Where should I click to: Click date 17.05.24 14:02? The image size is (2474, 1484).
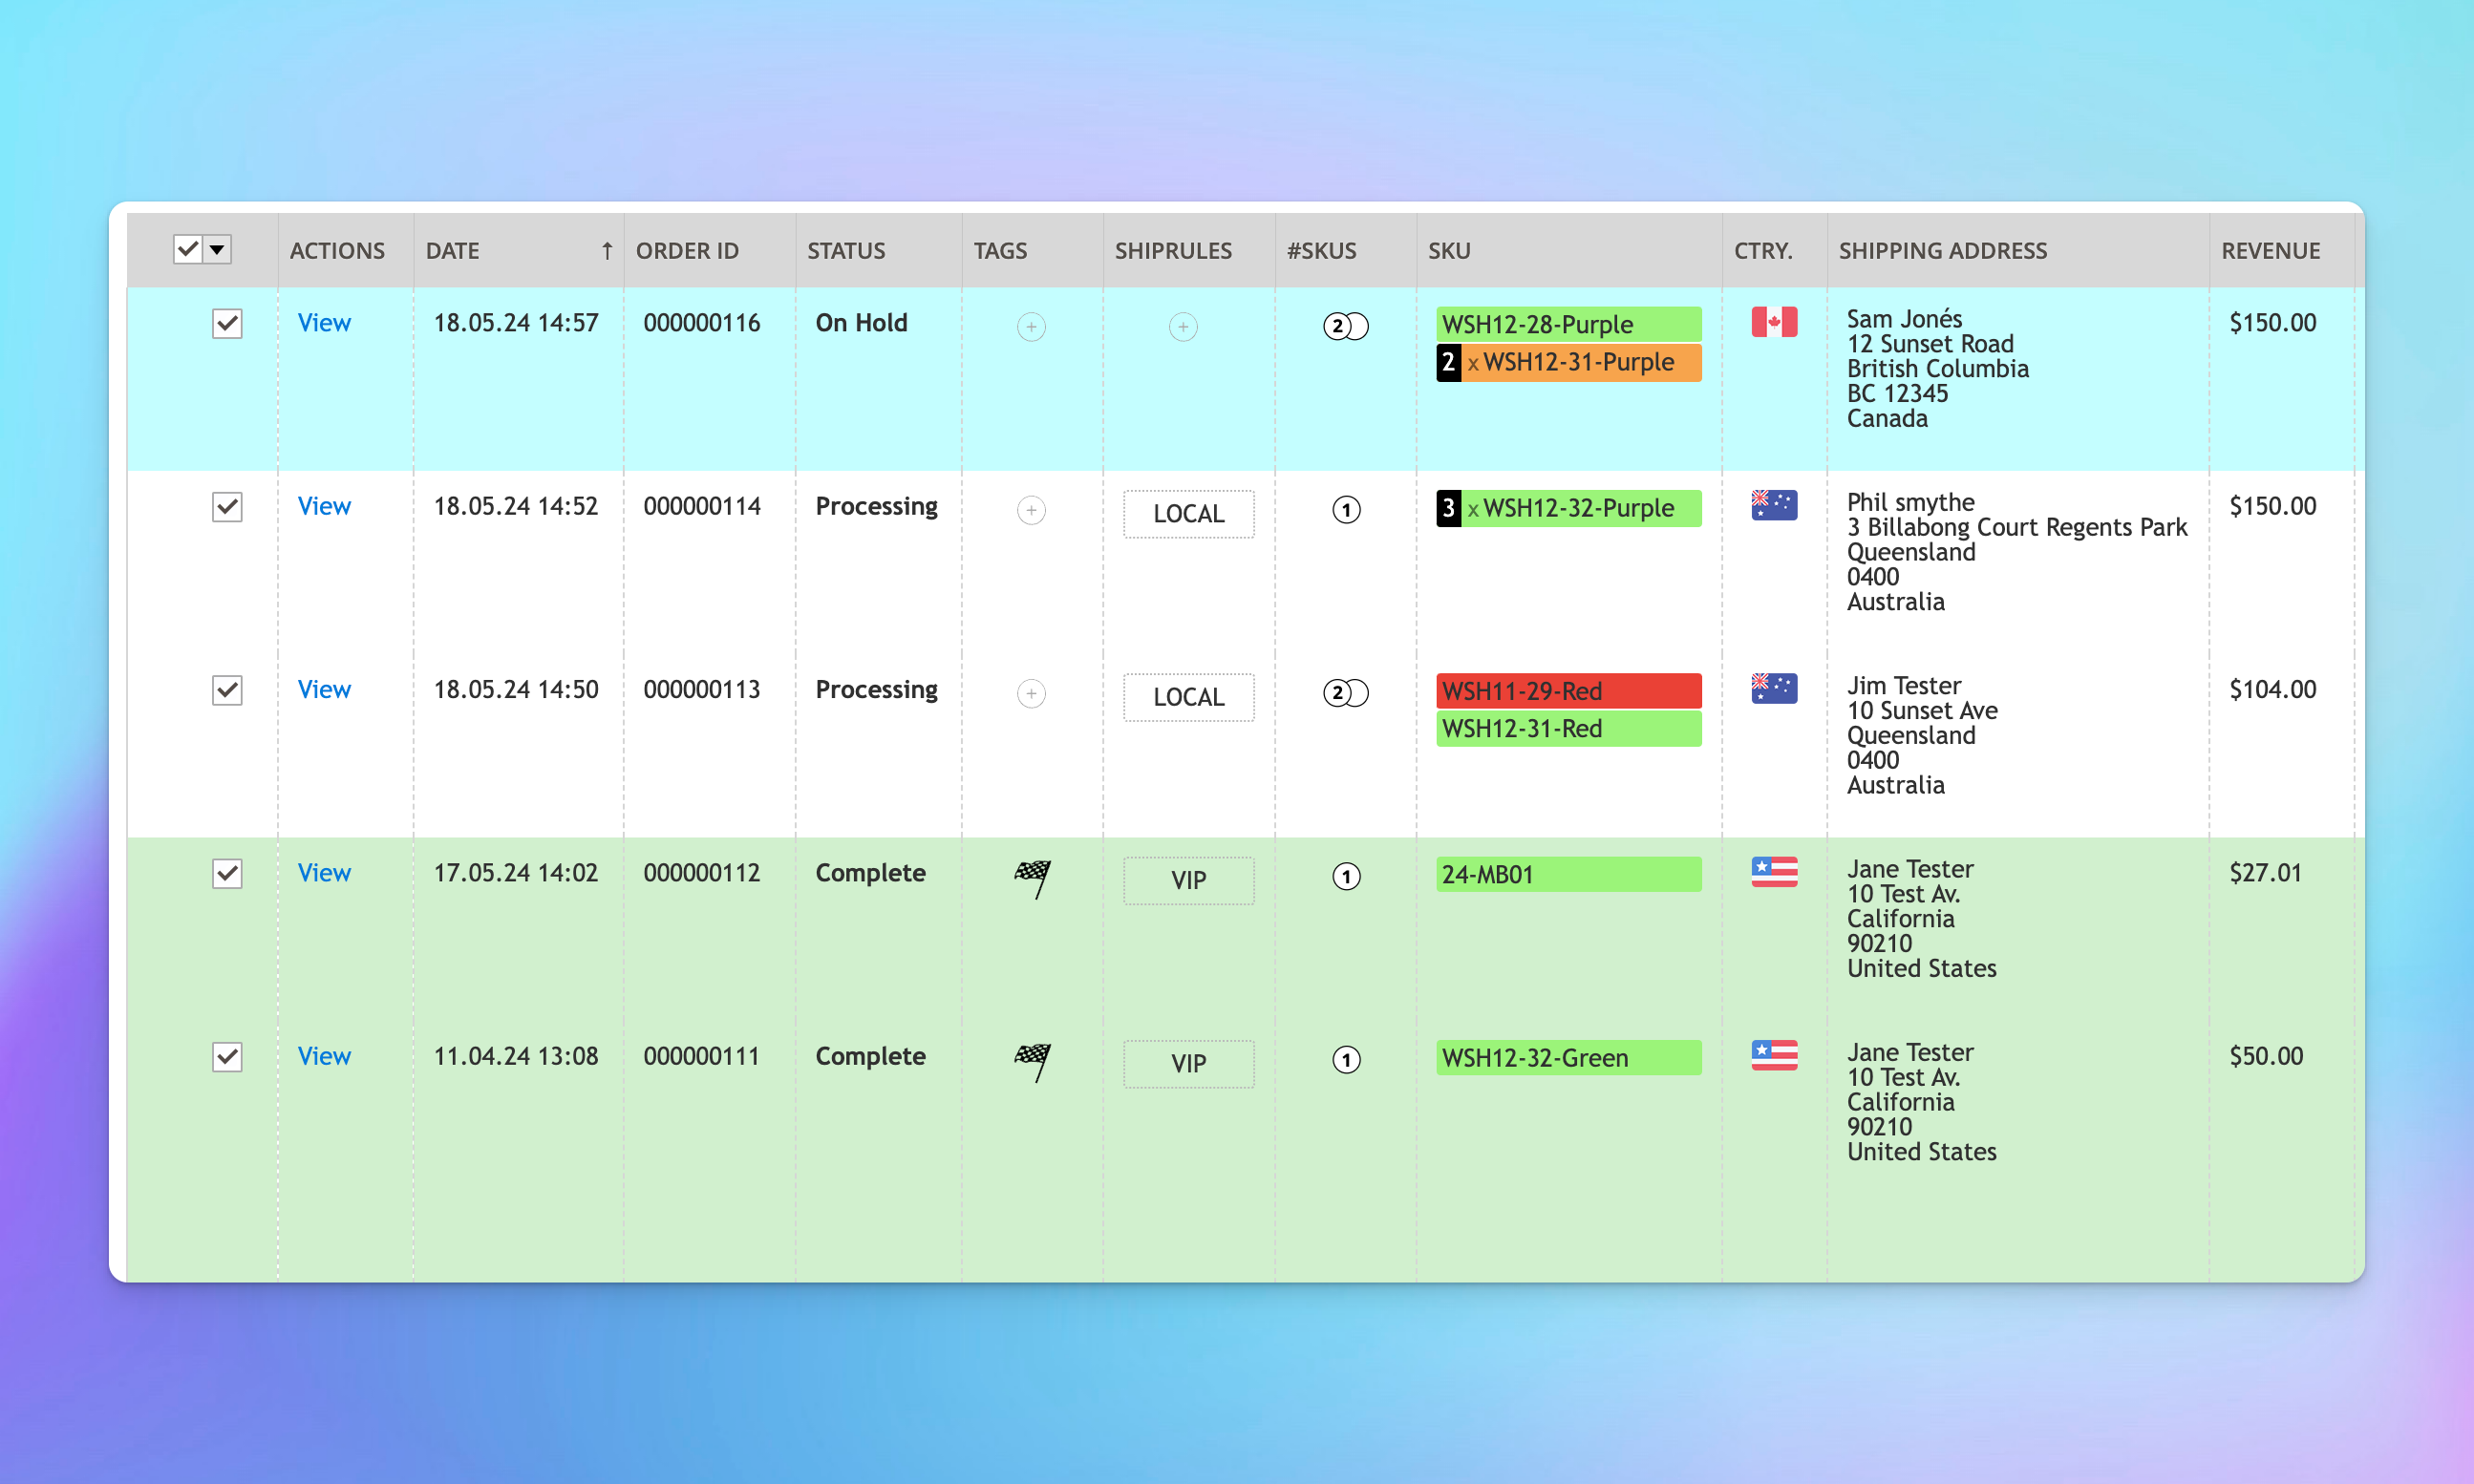coord(515,873)
